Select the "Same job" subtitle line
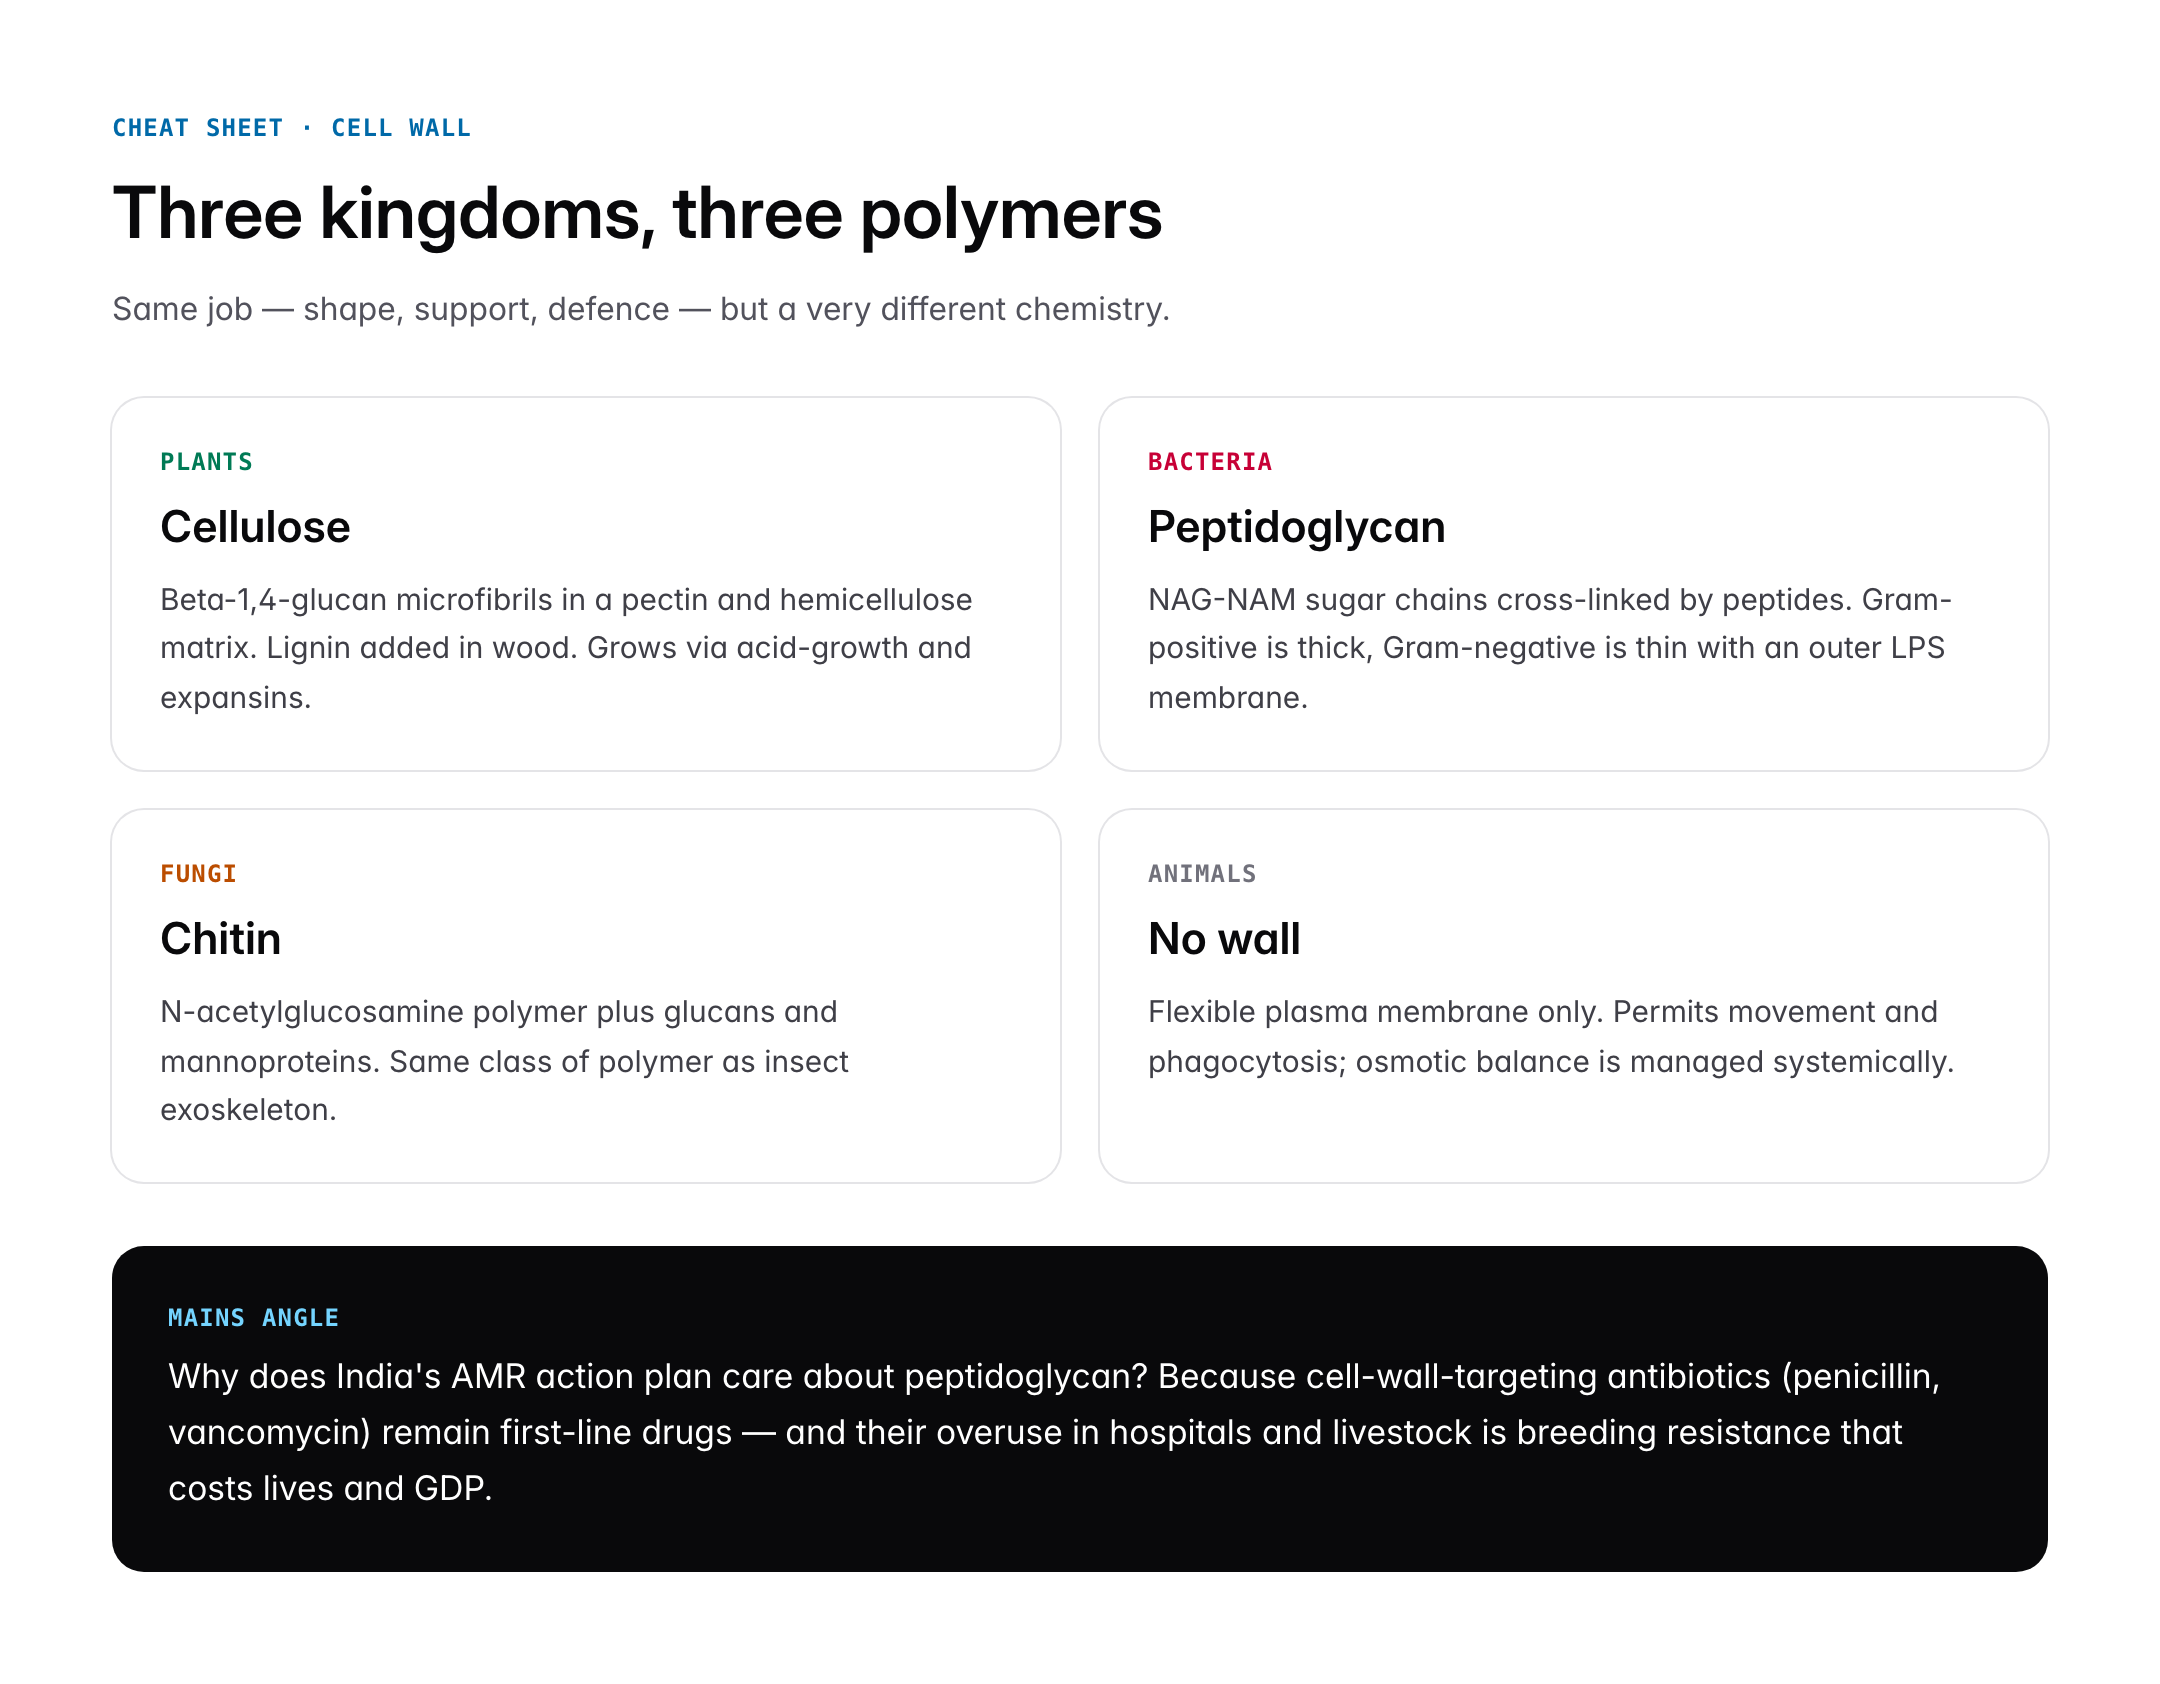Viewport: 2160px width, 1684px height. pos(640,309)
